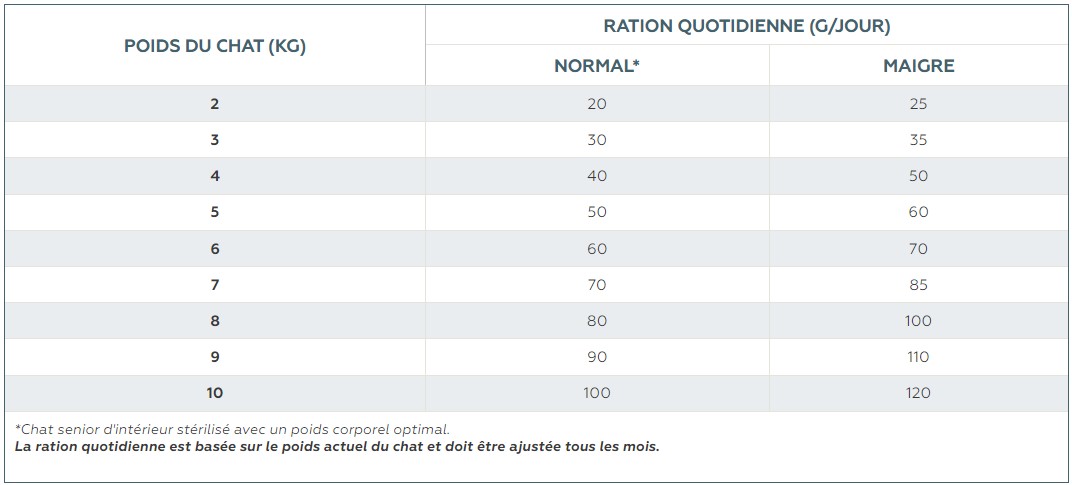
Task: Click the "NORMAL*" column heading
Action: click(597, 66)
